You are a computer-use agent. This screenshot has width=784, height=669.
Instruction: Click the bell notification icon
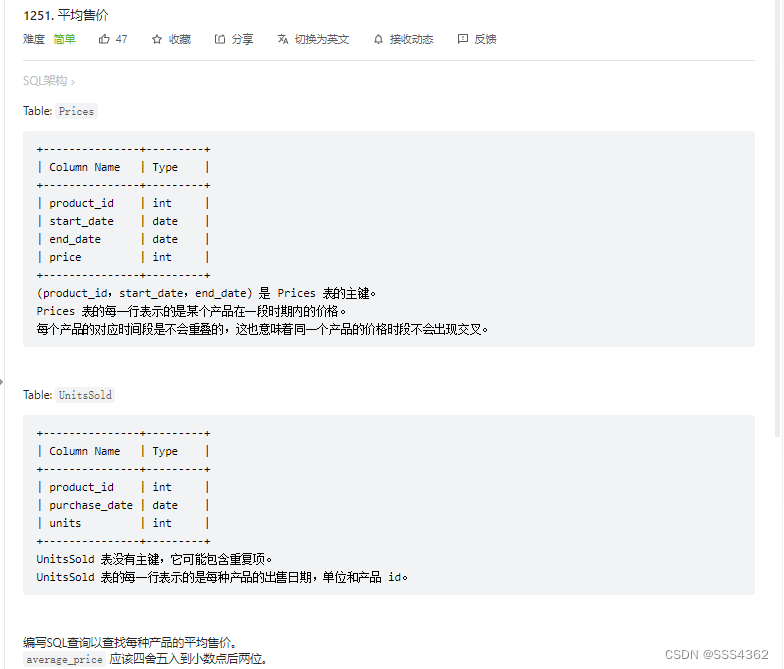378,39
